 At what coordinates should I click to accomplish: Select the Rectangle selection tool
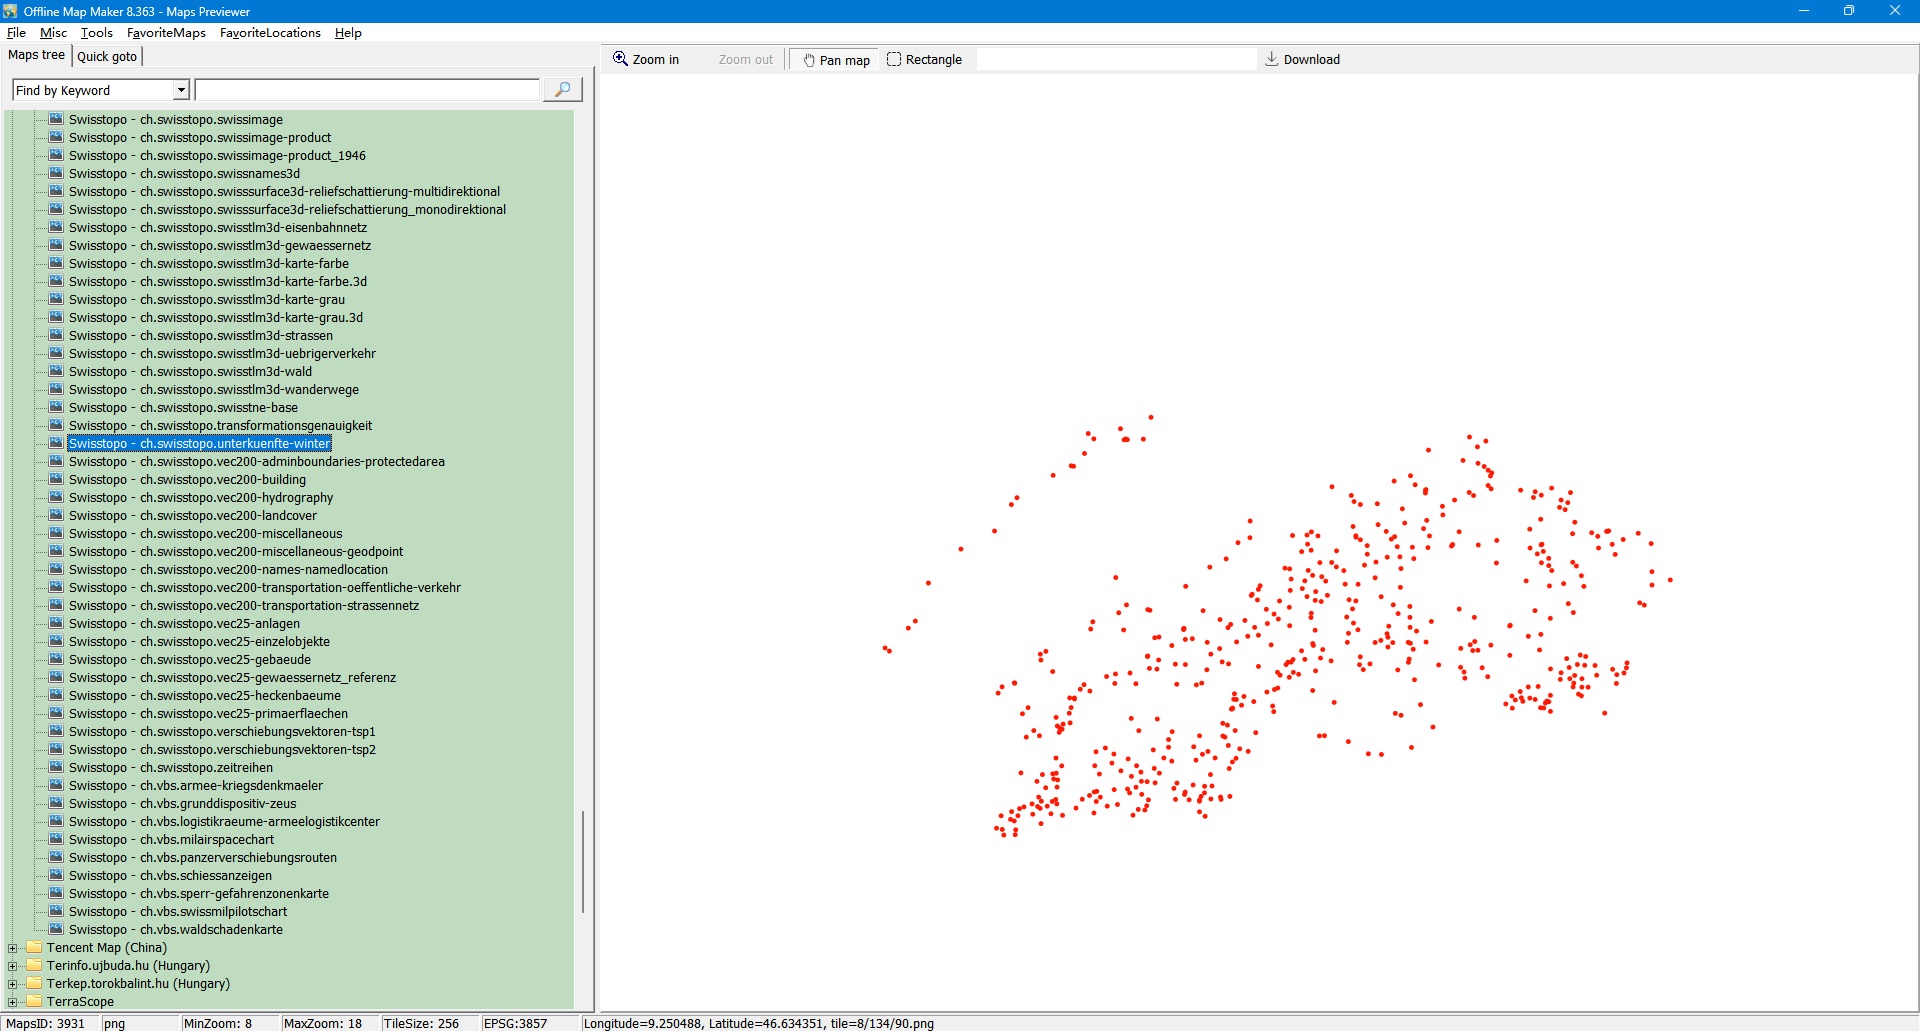pyautogui.click(x=924, y=60)
